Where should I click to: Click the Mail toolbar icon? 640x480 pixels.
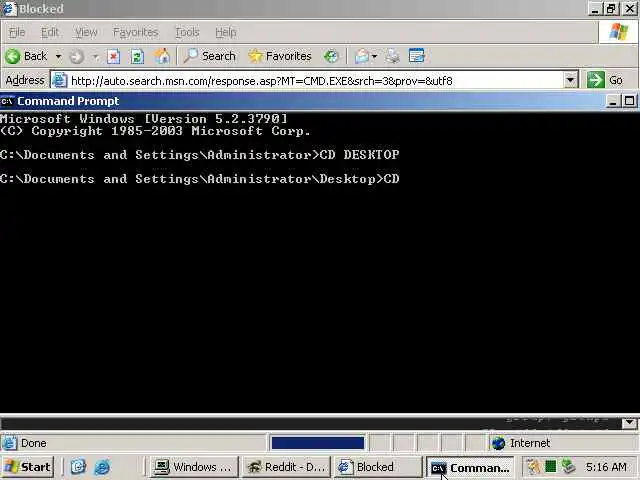pos(362,56)
